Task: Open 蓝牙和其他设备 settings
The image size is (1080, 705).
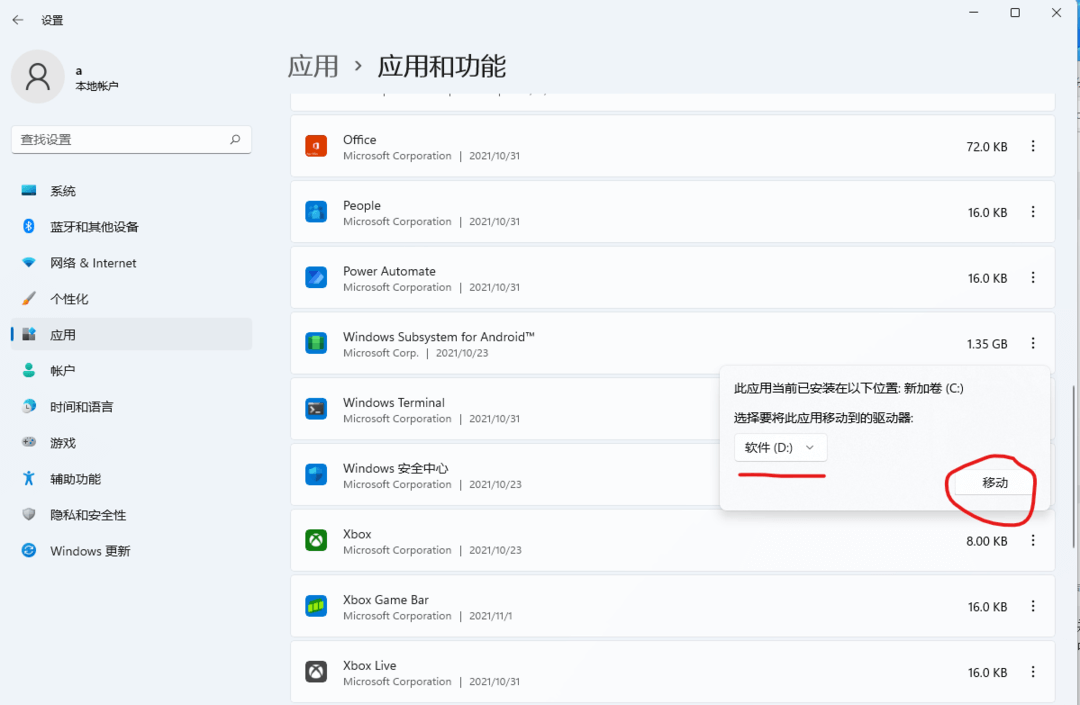Action: click(132, 227)
